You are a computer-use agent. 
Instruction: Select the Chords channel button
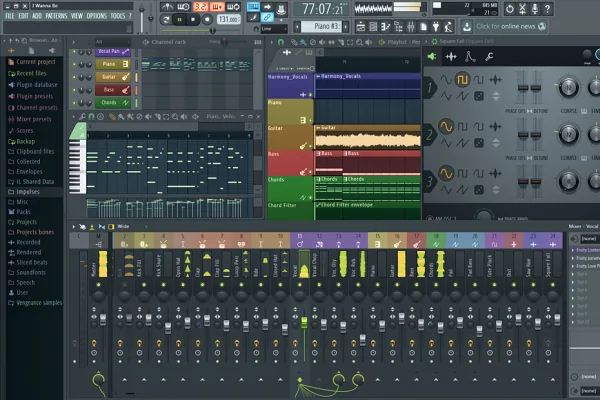click(x=113, y=103)
